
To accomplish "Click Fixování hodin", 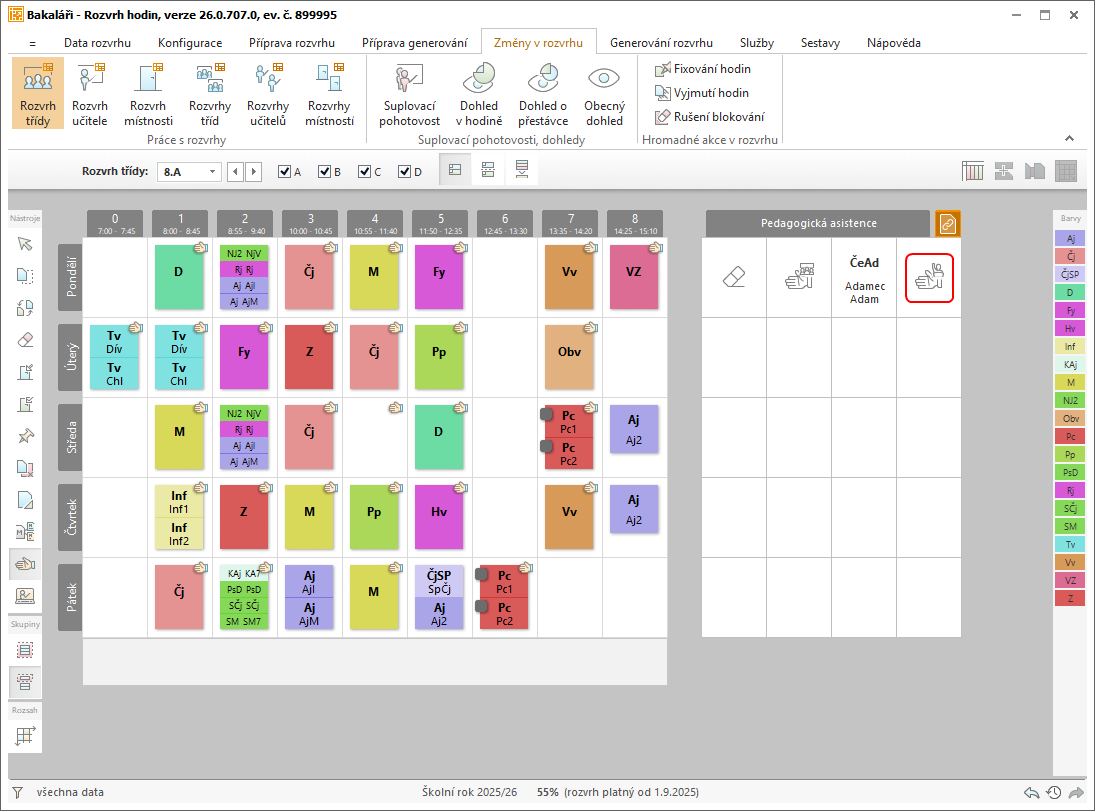I will [703, 68].
